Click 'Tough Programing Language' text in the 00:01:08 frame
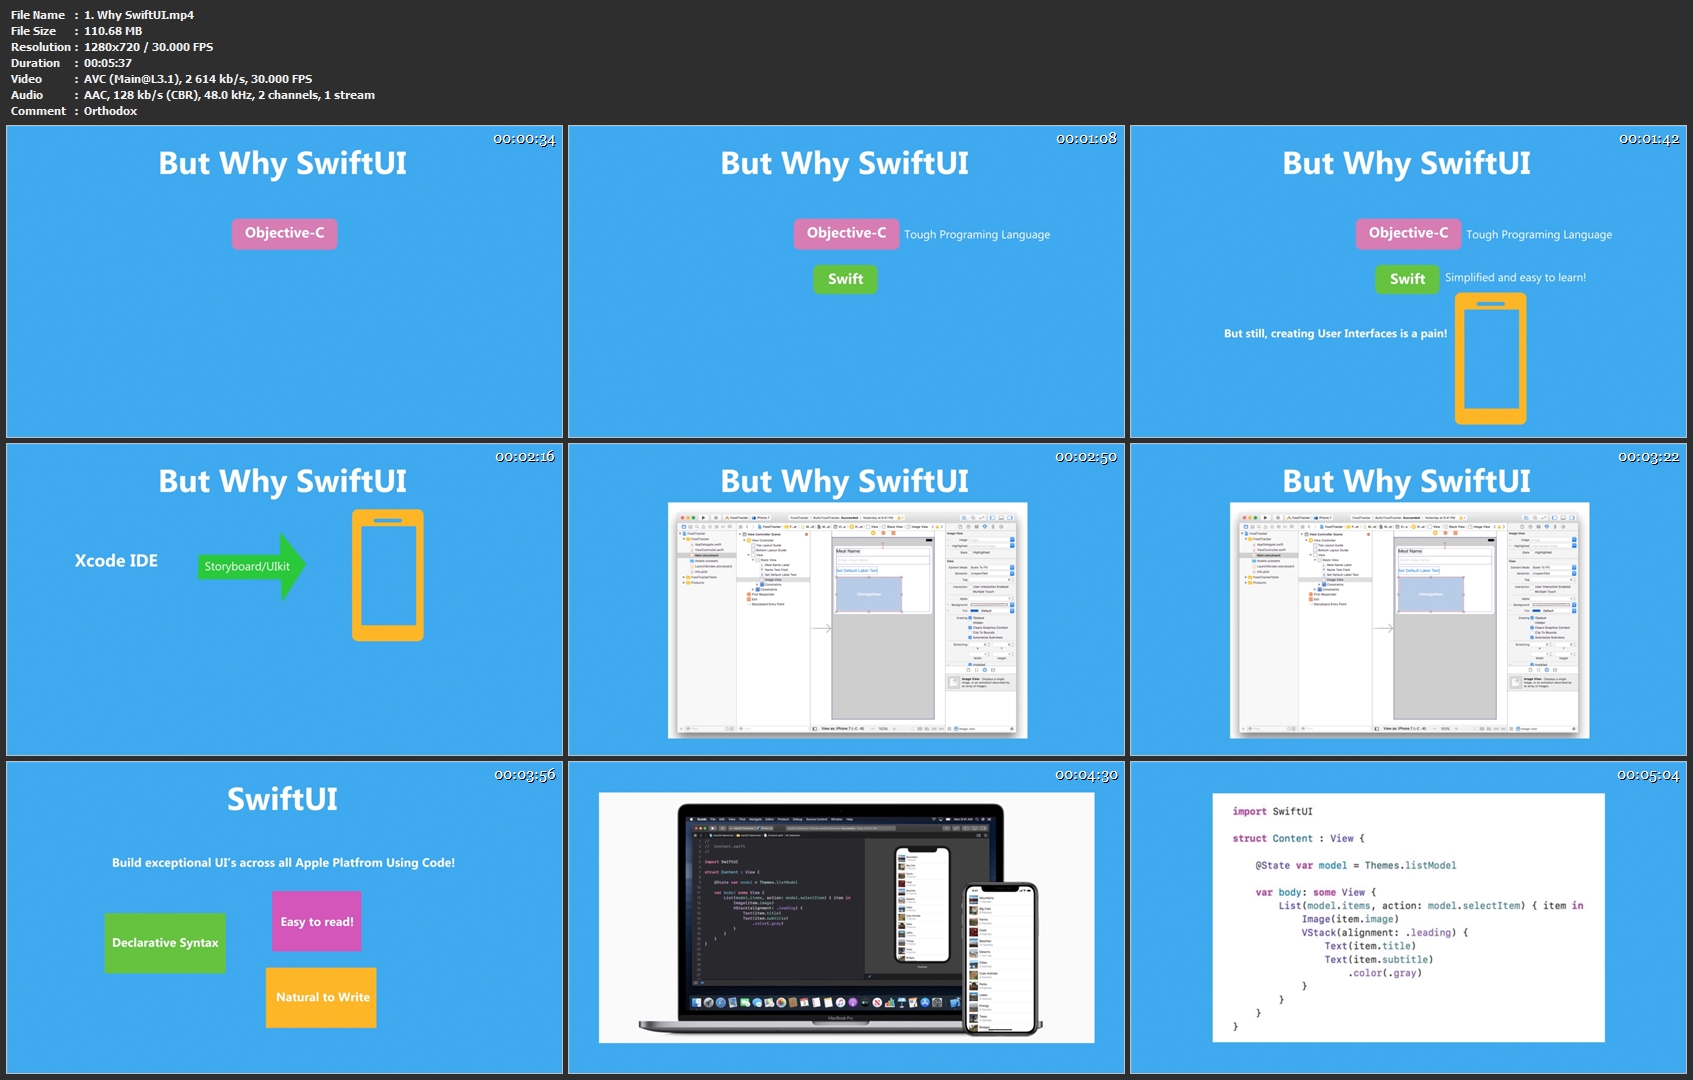This screenshot has height=1080, width=1693. pos(977,235)
